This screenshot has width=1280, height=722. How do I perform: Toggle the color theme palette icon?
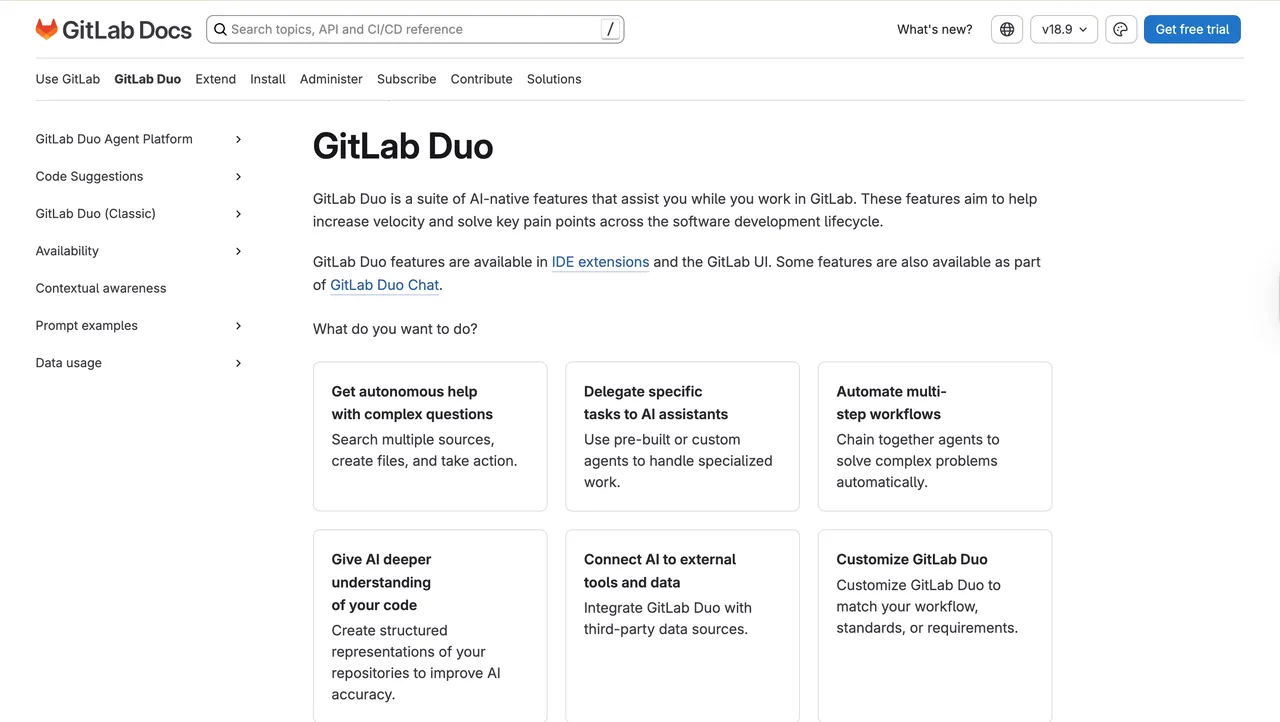pyautogui.click(x=1121, y=30)
